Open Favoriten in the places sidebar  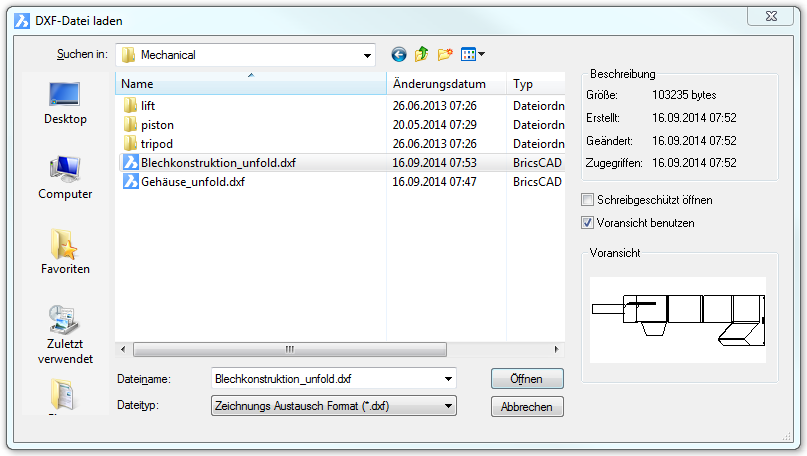(x=66, y=251)
